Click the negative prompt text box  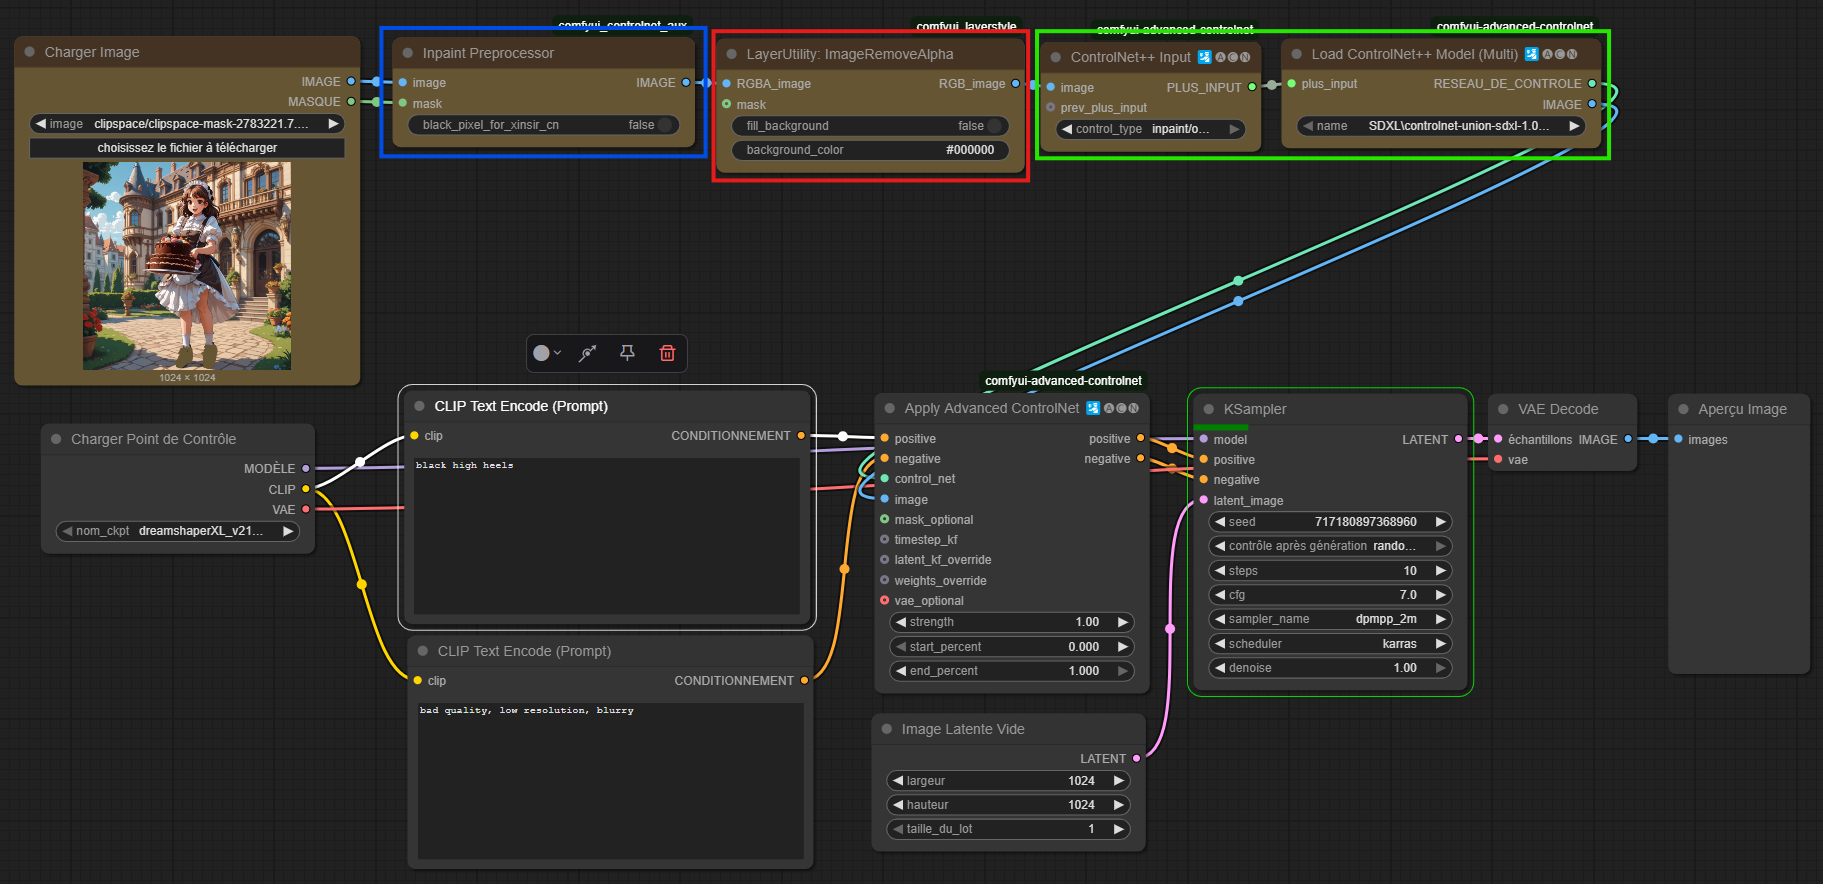click(x=610, y=780)
